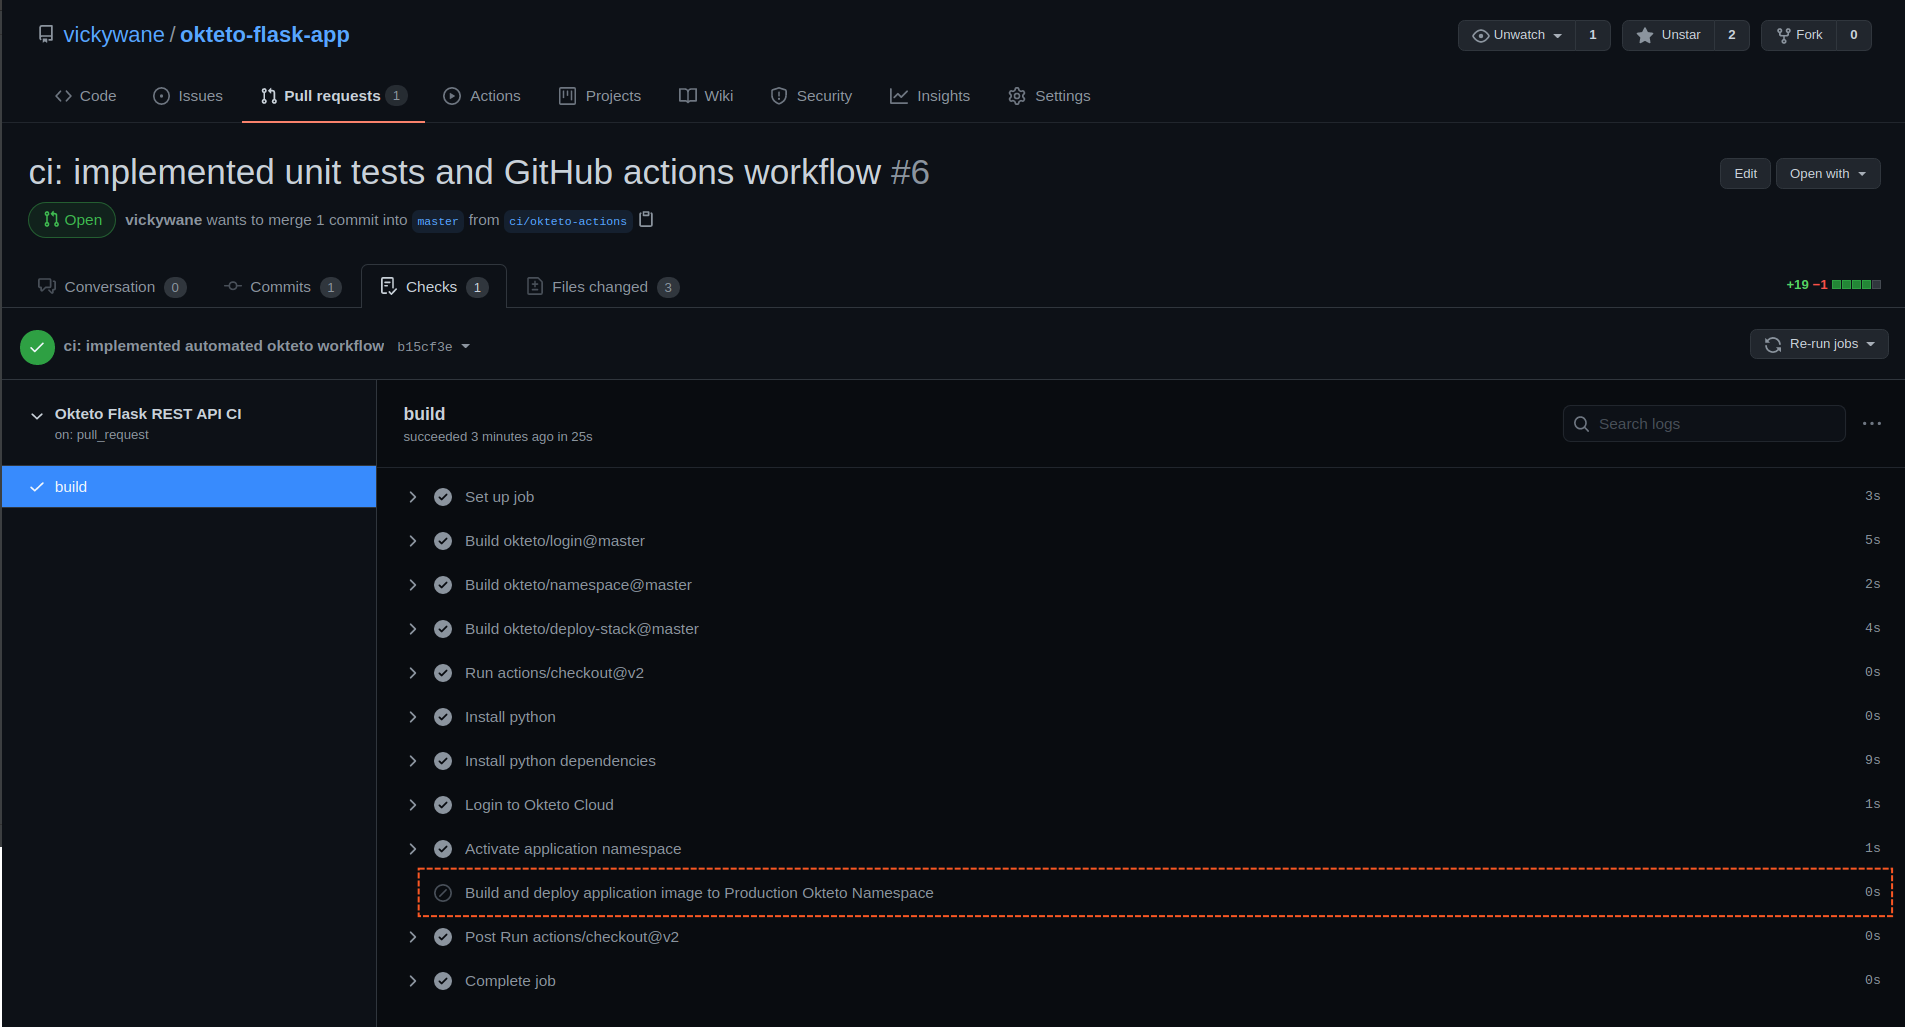Click the status icon for Post Run actions/checkout@v2
This screenshot has height=1027, width=1905.
pyautogui.click(x=443, y=937)
